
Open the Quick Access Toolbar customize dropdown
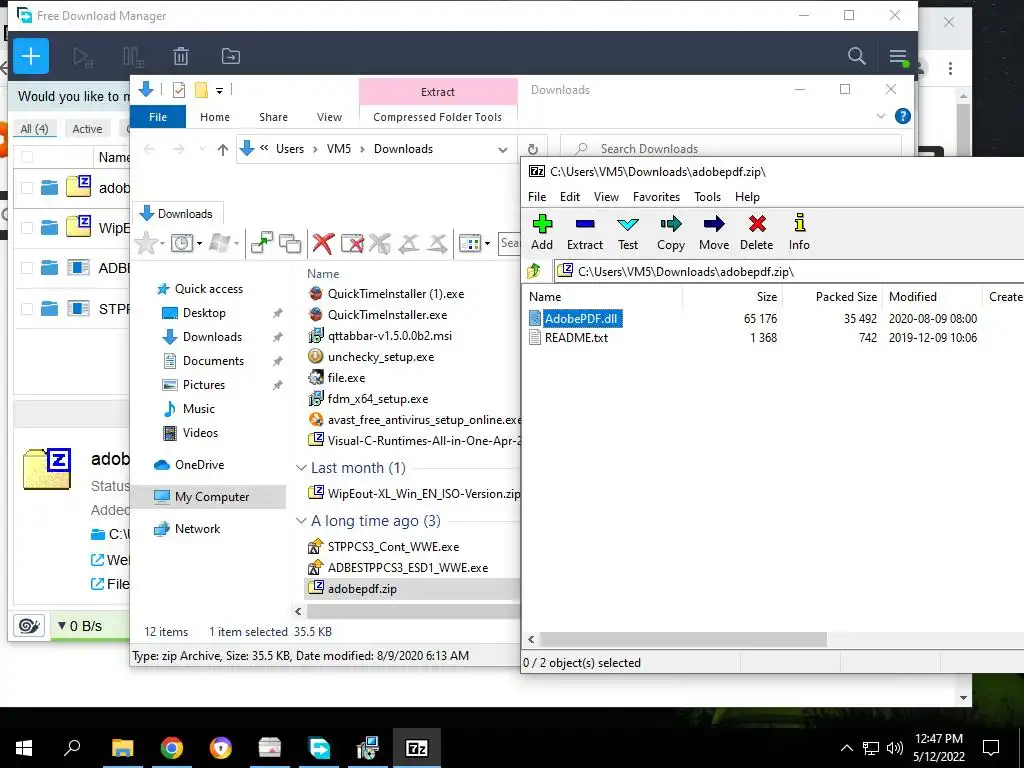219,90
